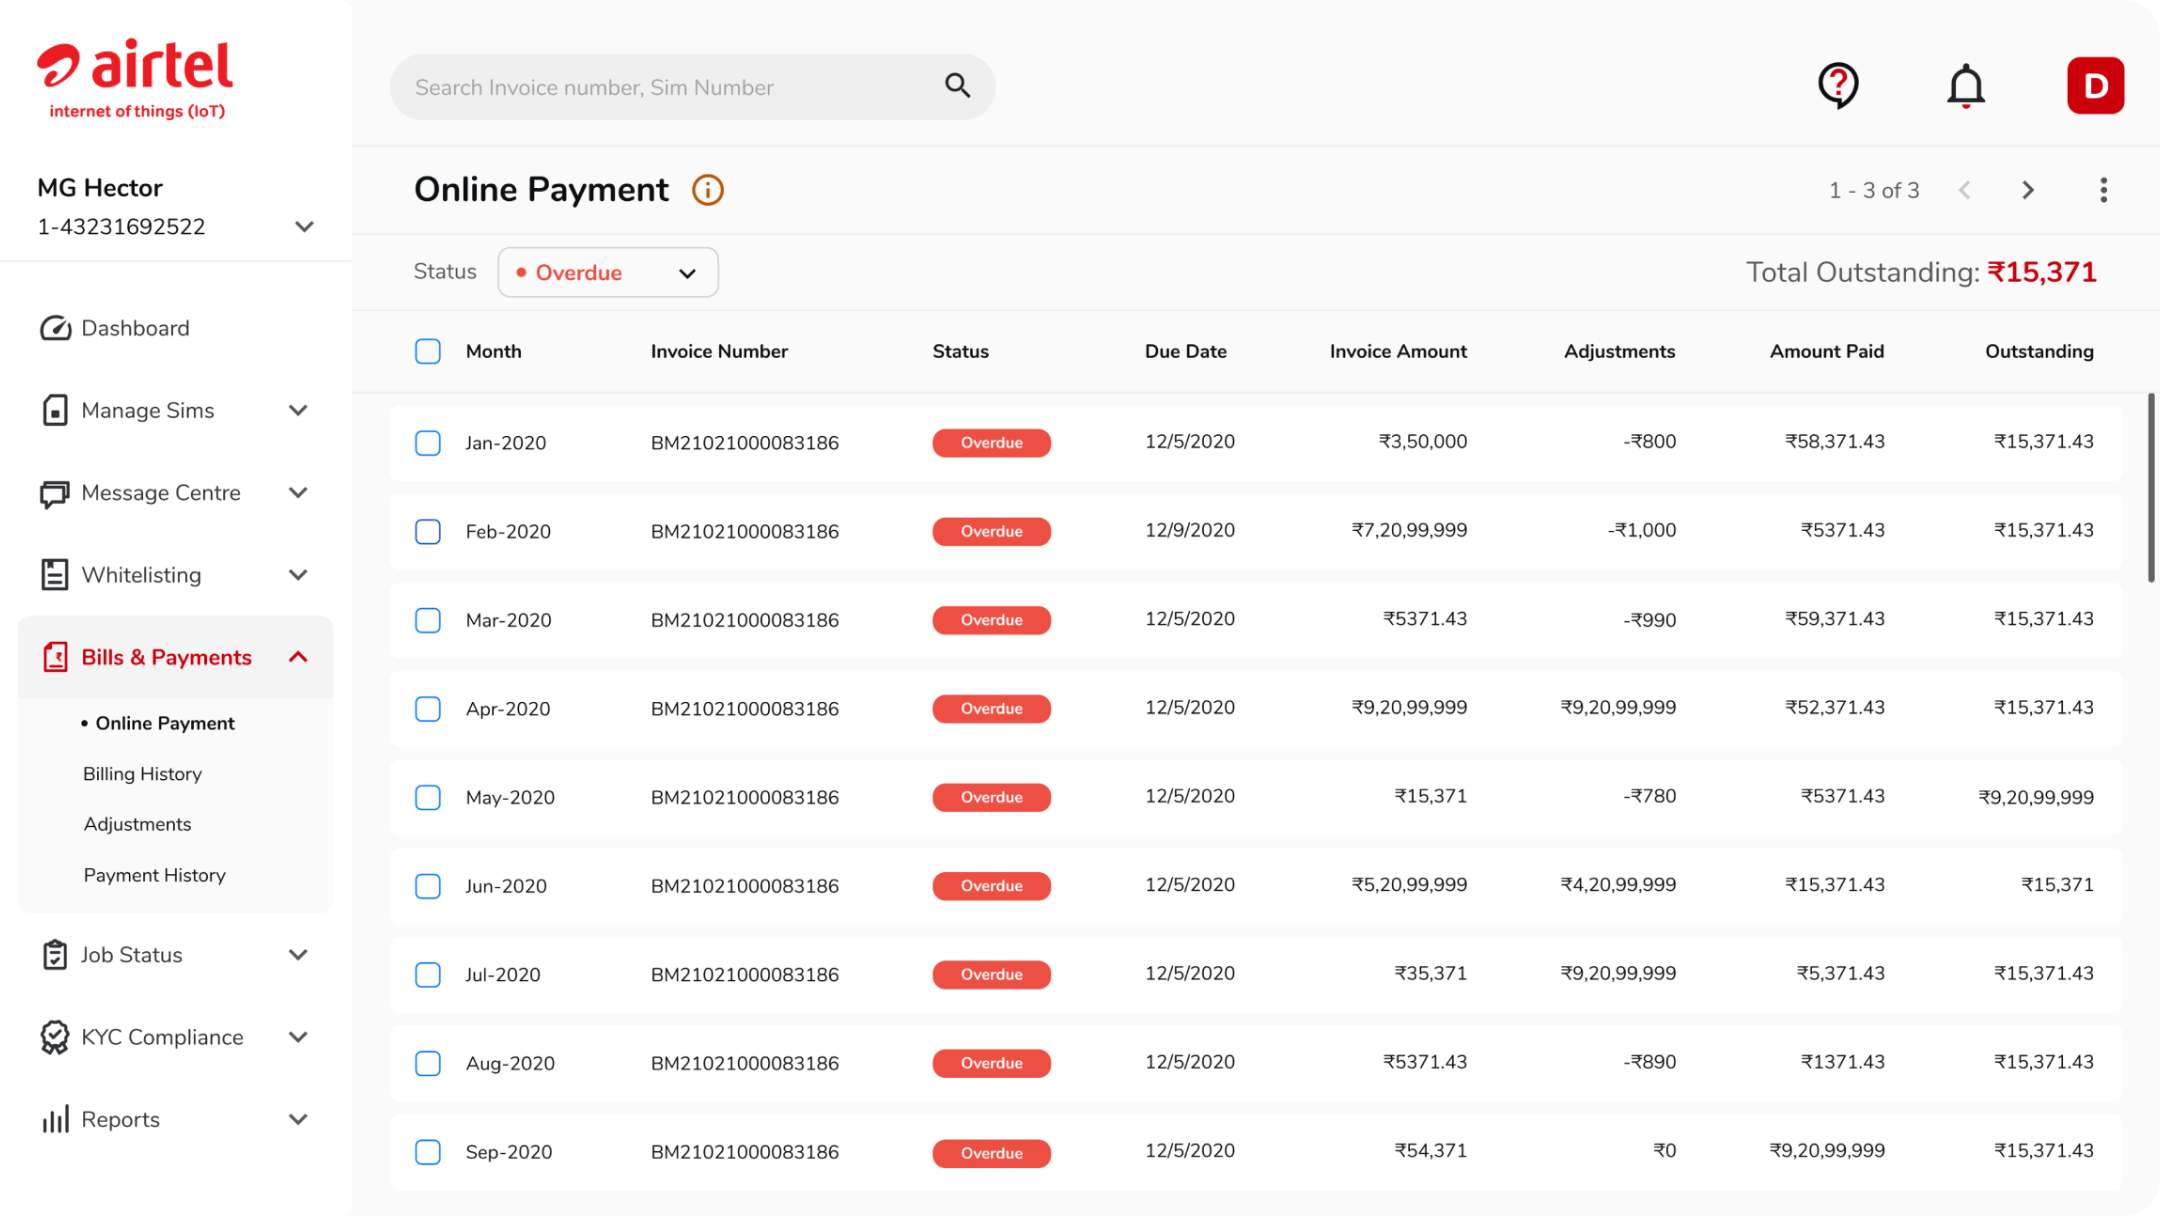Click the Due Date column header

click(x=1185, y=351)
